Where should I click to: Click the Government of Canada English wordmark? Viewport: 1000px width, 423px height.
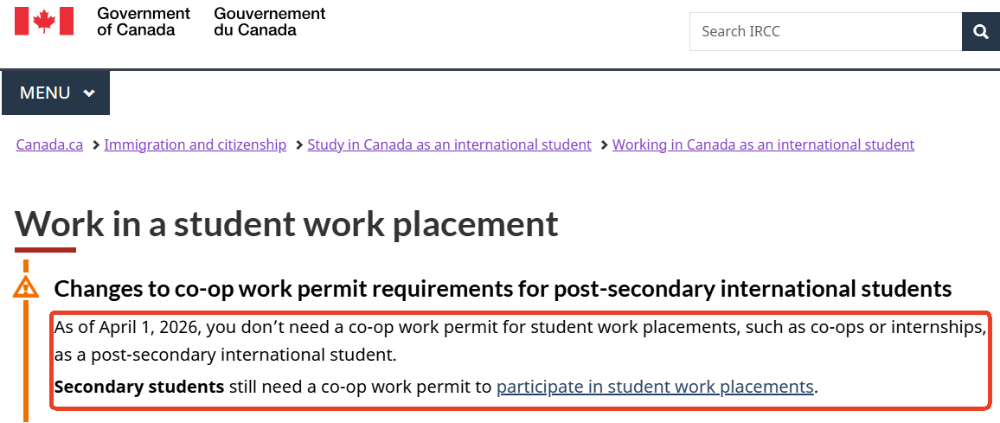click(x=143, y=21)
